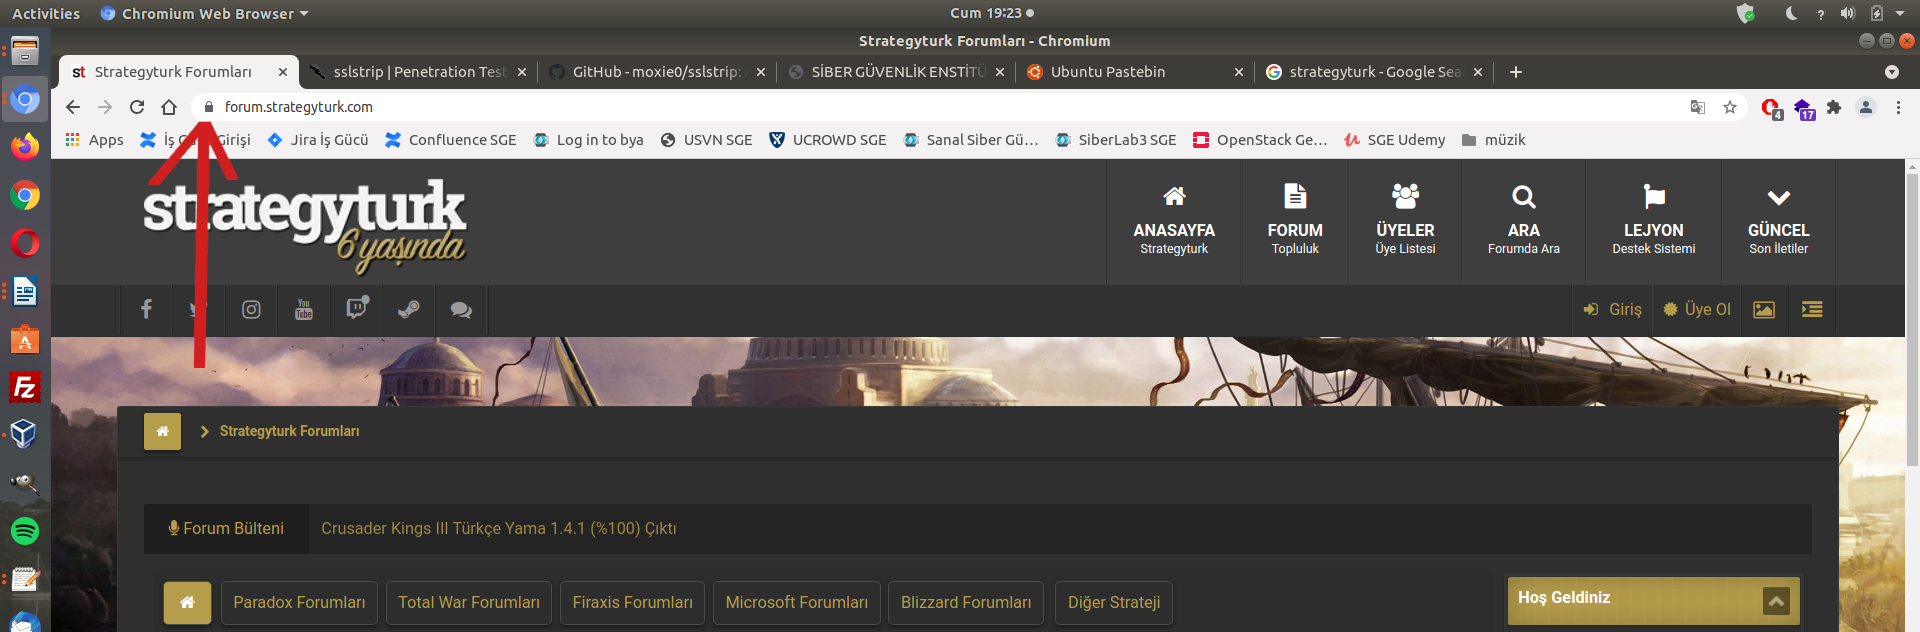Click the Facebook icon in the social bar
1920x632 pixels.
pyautogui.click(x=146, y=310)
